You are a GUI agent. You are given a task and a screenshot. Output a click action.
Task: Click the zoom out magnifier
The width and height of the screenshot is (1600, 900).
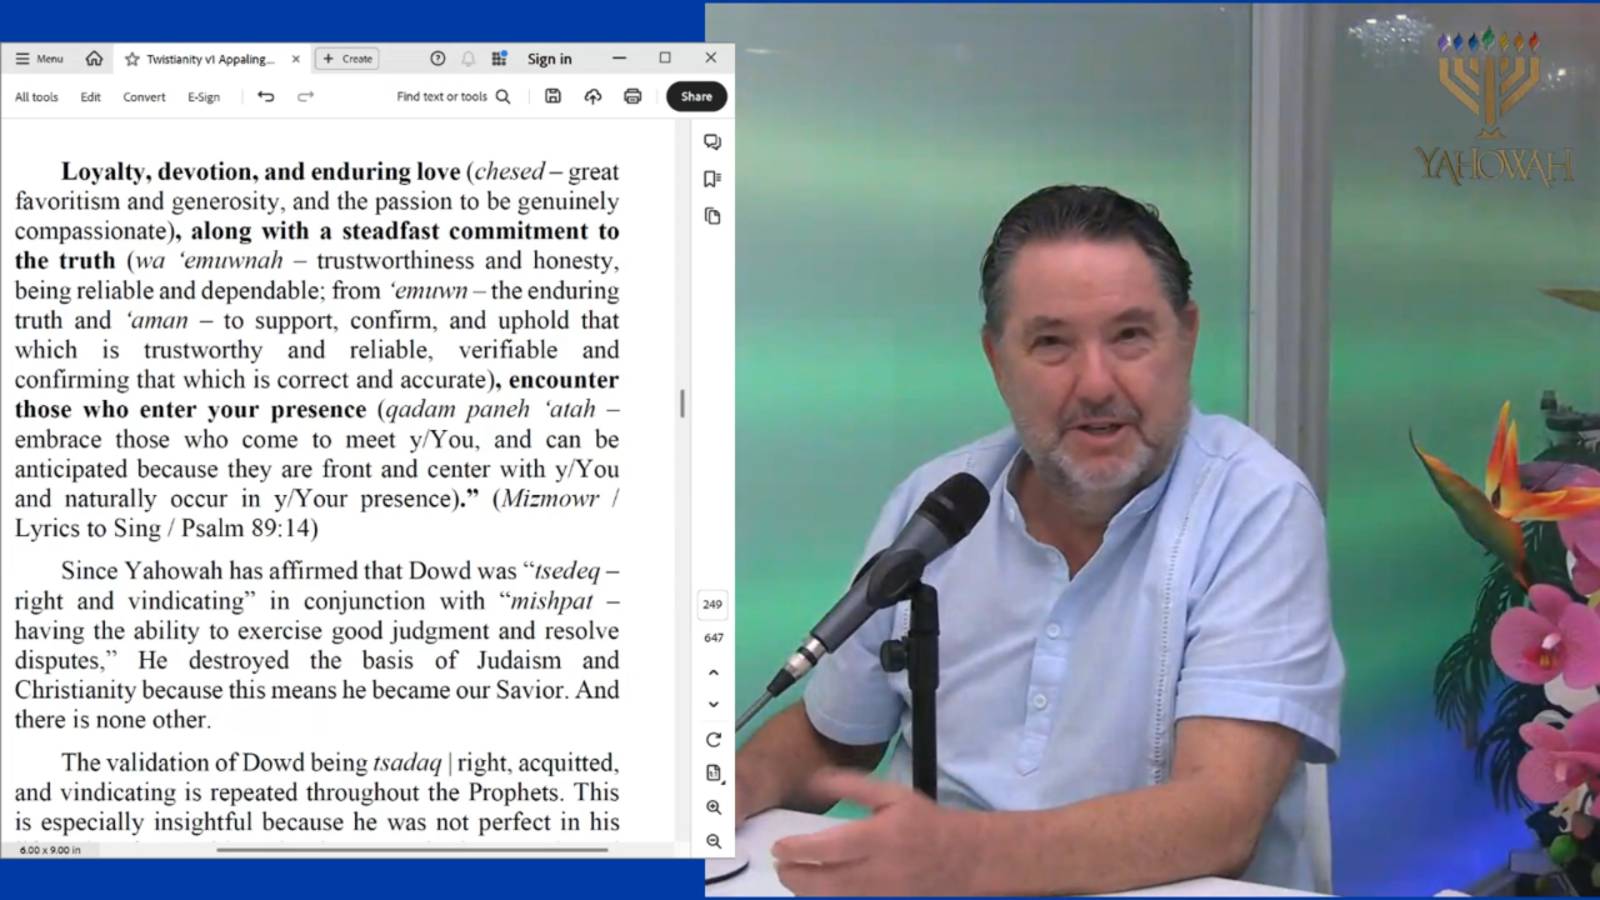click(x=713, y=841)
